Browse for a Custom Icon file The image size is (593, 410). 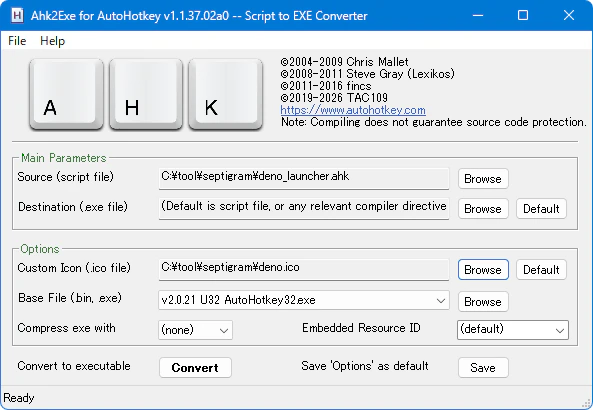[483, 270]
